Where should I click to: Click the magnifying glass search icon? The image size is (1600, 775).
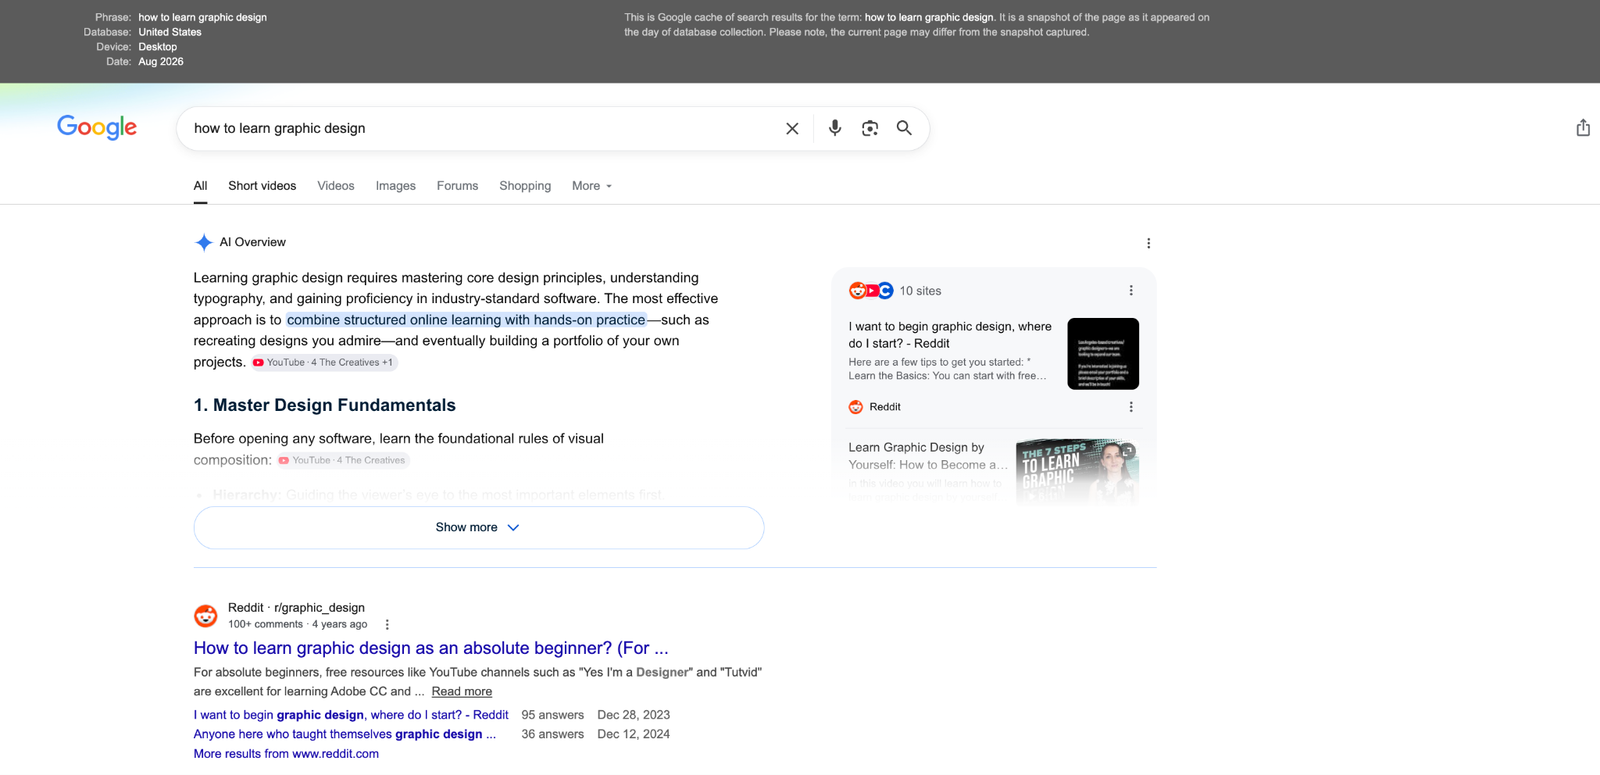coord(904,128)
